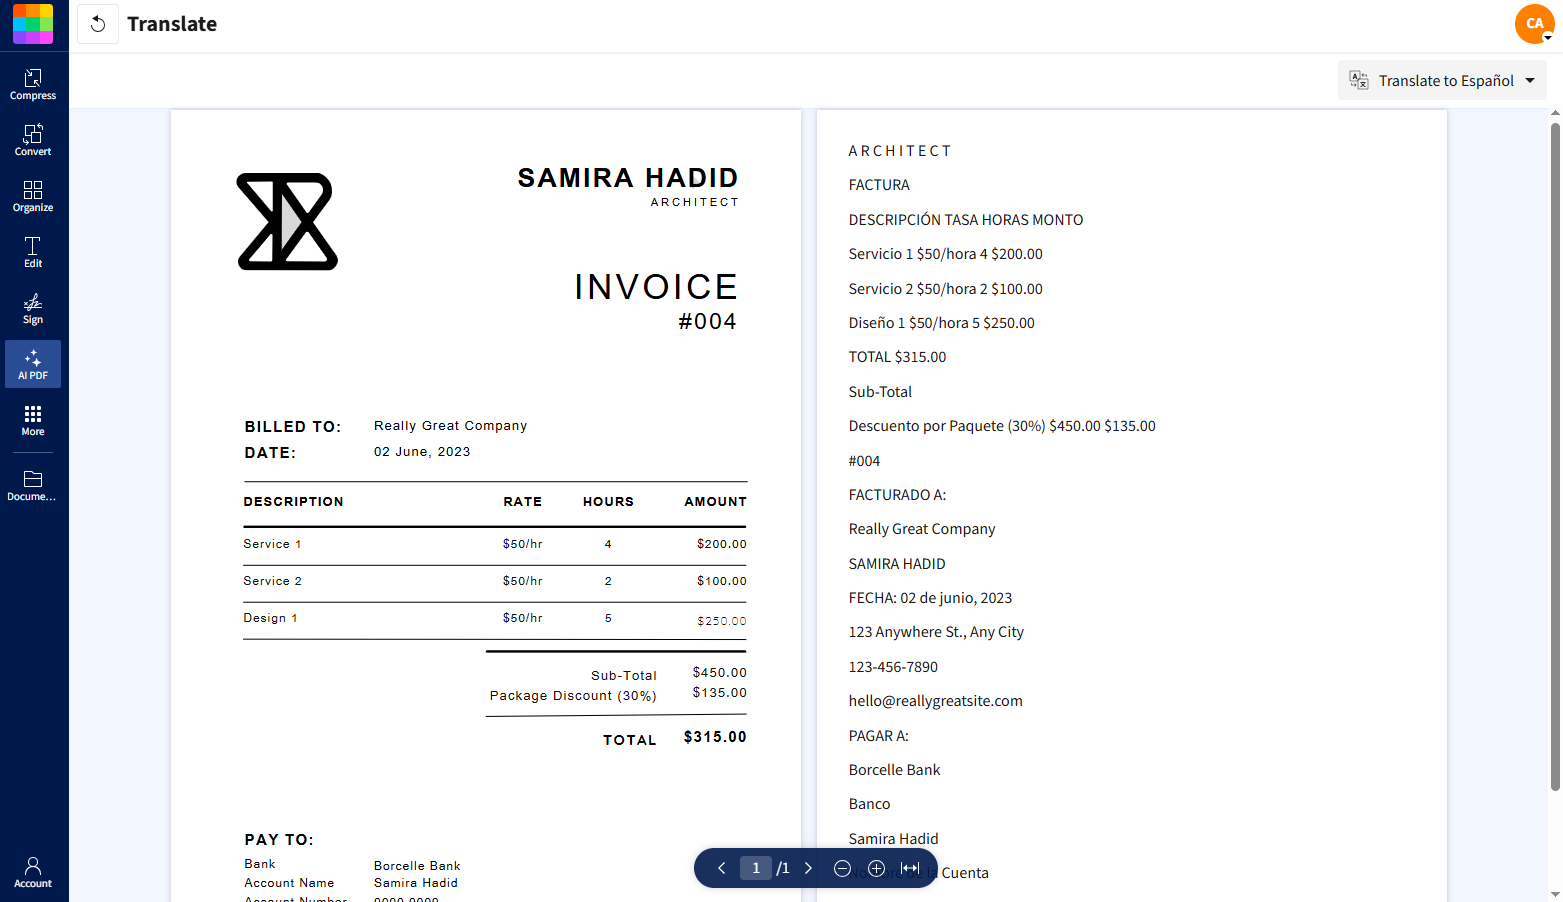
Task: Select the Edit text tool
Action: tap(33, 252)
